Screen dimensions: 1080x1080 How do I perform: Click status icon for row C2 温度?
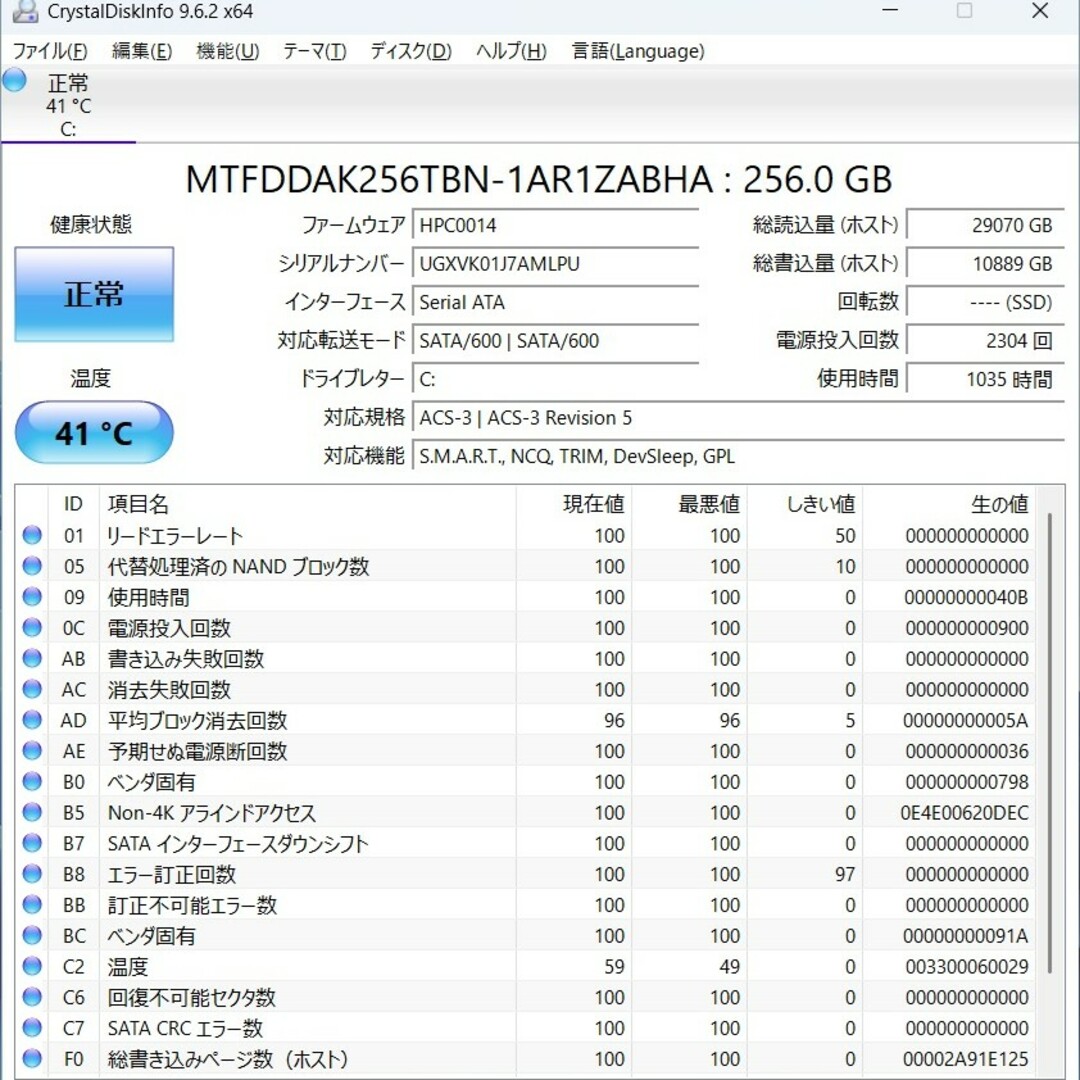32,966
